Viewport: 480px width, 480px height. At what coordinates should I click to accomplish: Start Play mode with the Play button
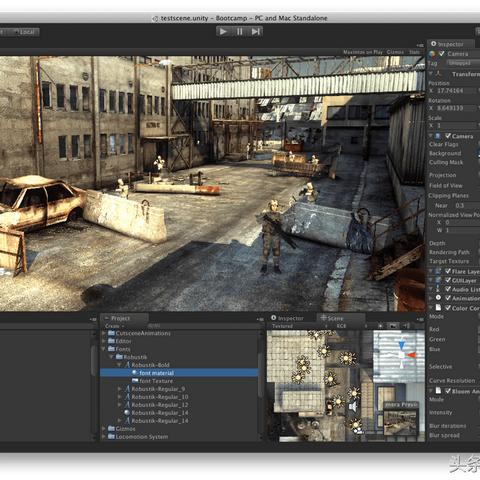pos(223,32)
